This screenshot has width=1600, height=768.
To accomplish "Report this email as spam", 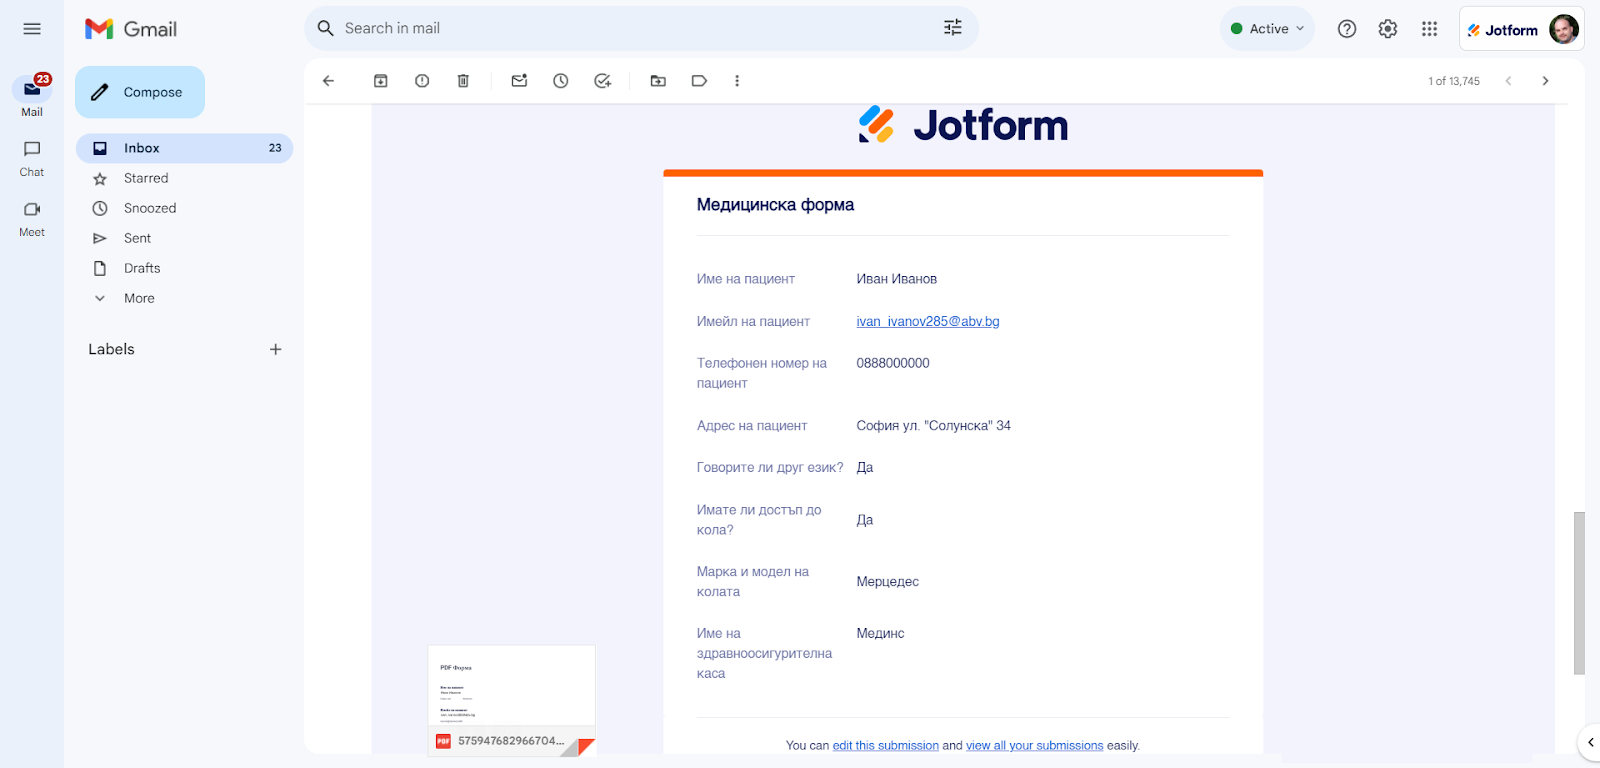I will click(422, 81).
